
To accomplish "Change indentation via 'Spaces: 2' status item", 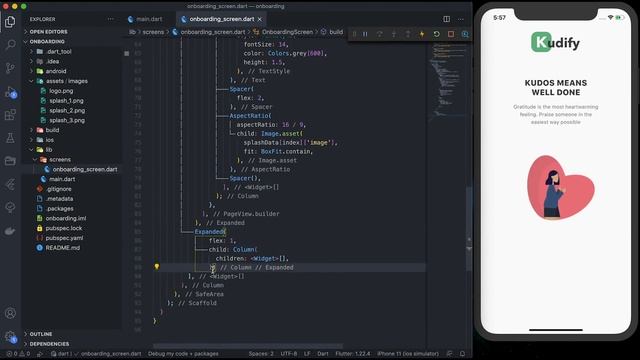I will [x=261, y=353].
